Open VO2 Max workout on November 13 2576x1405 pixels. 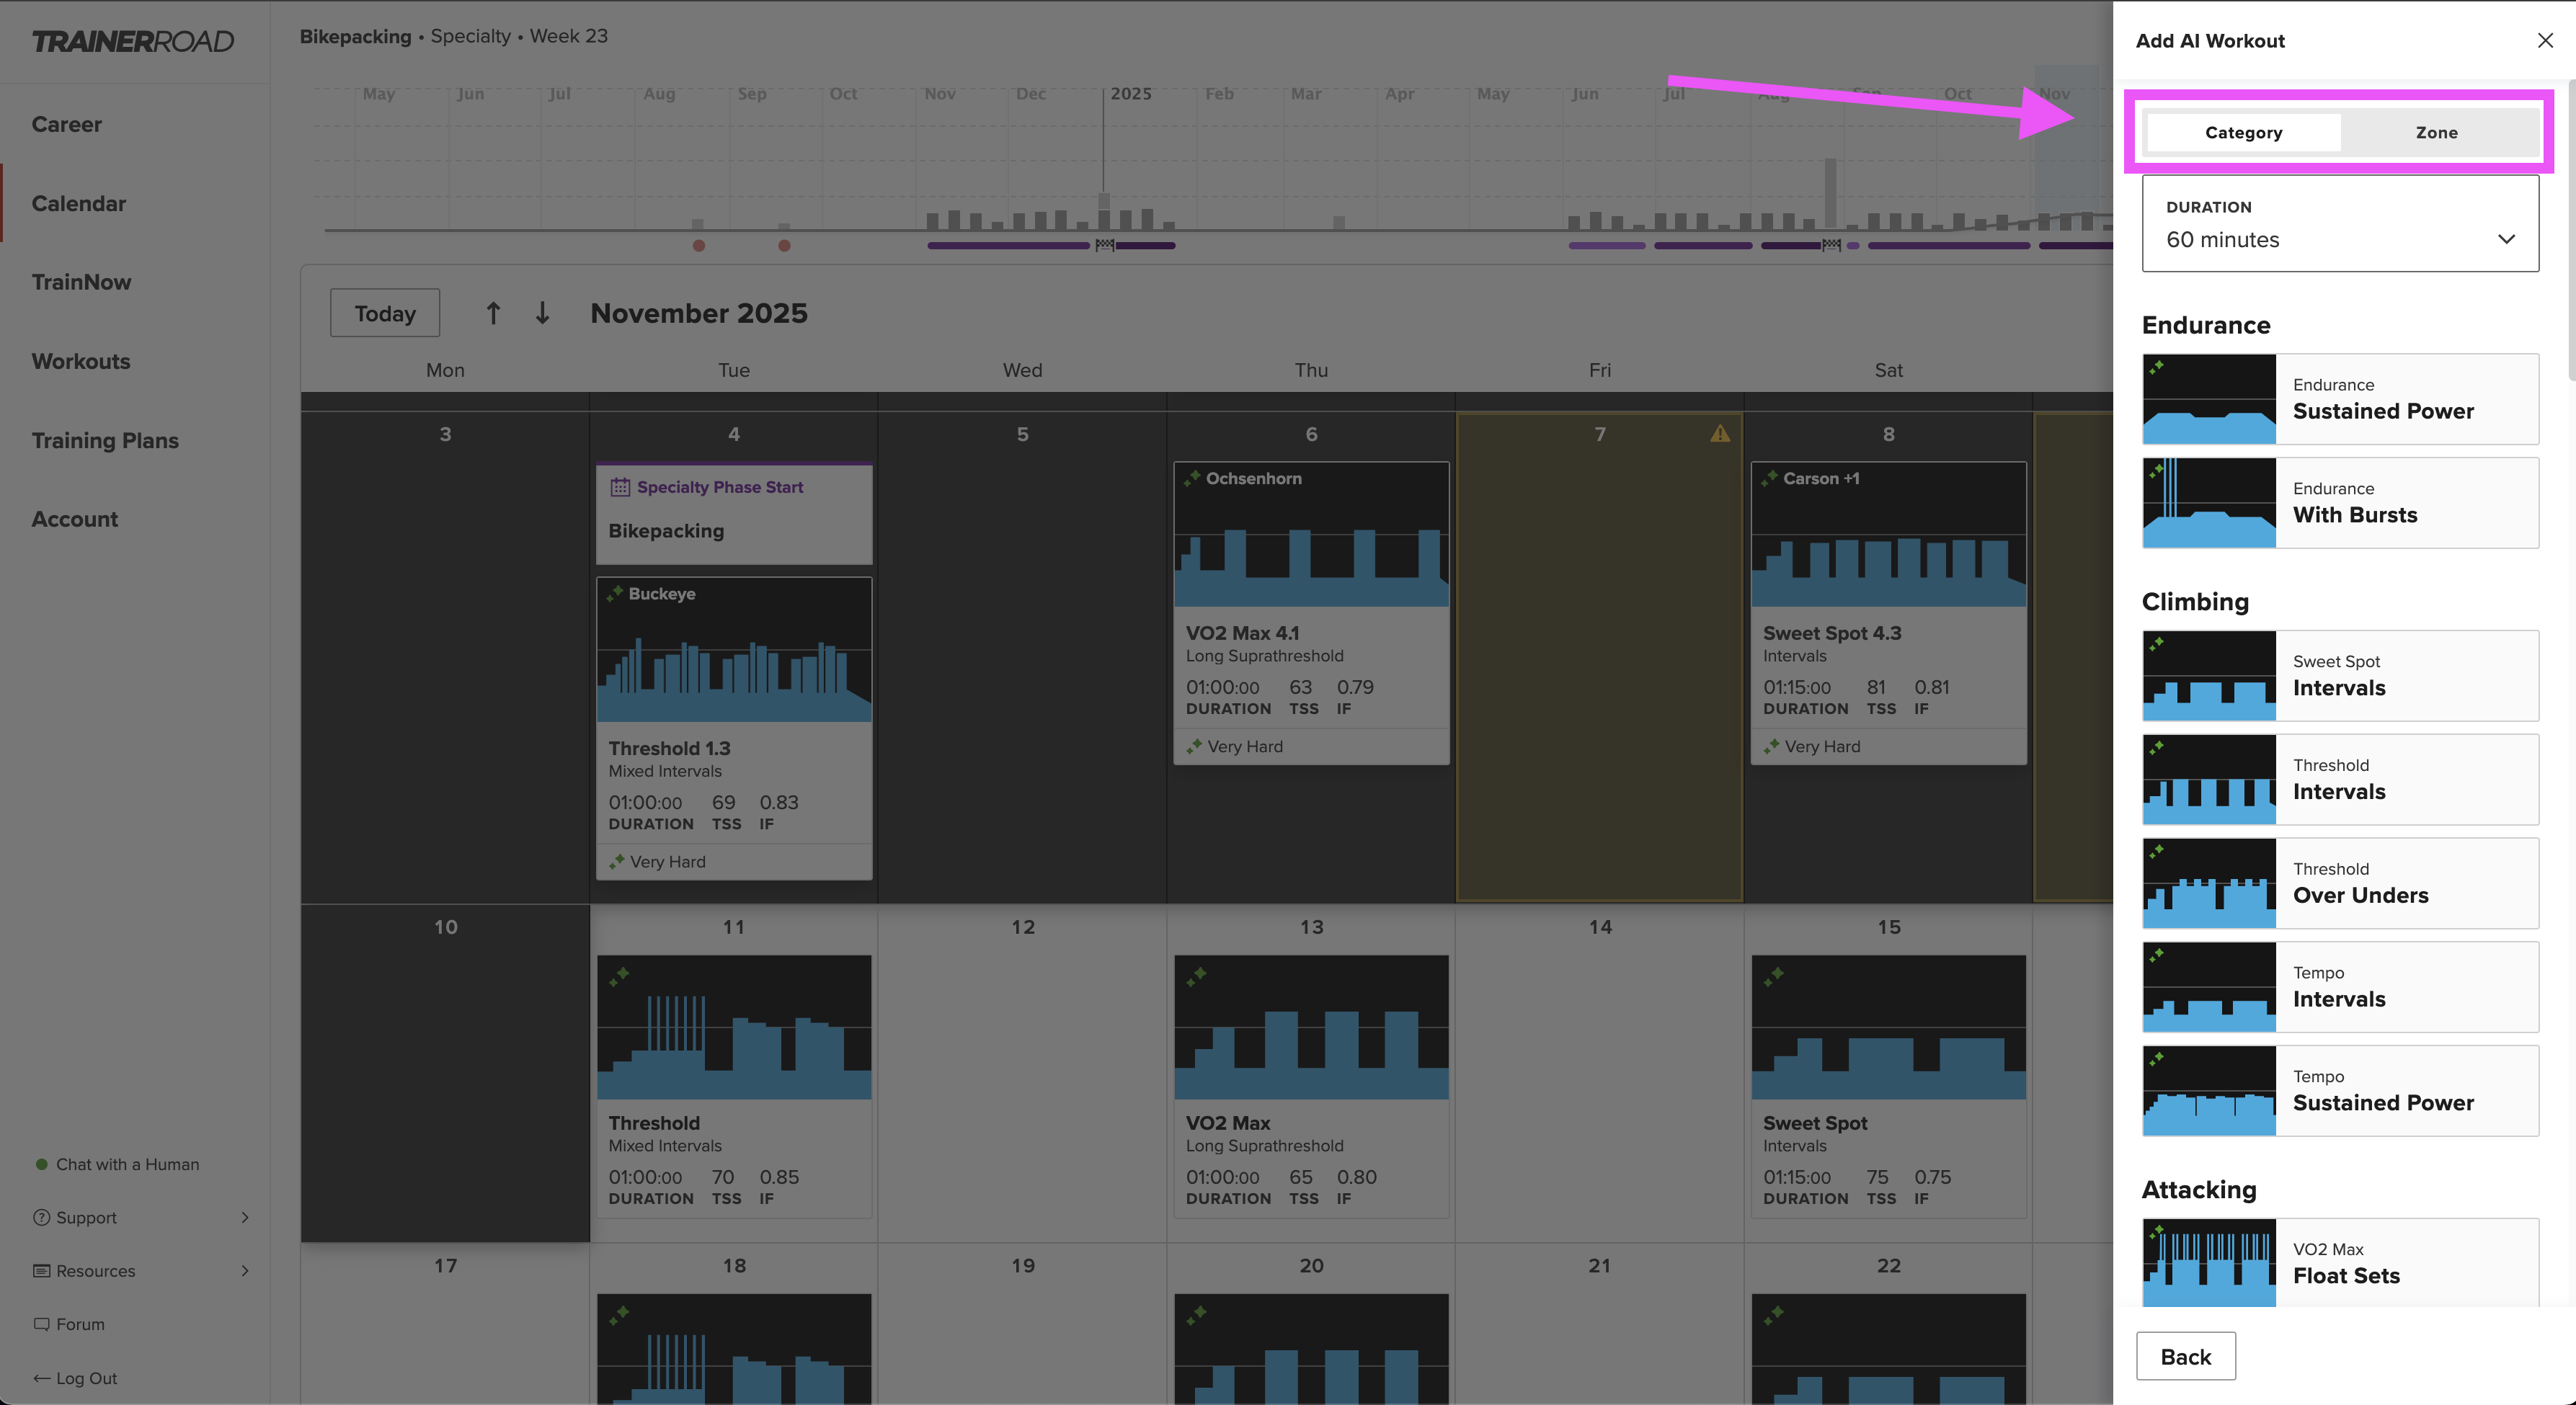[1311, 1086]
